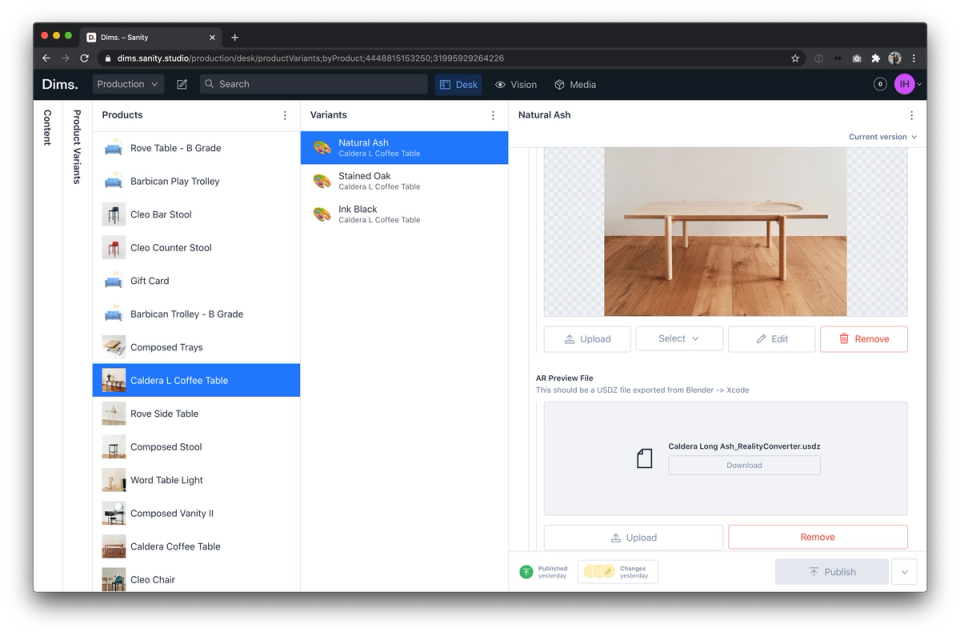Viewport: 960px width, 636px height.
Task: Select Gift Card in products list
Action: (196, 281)
